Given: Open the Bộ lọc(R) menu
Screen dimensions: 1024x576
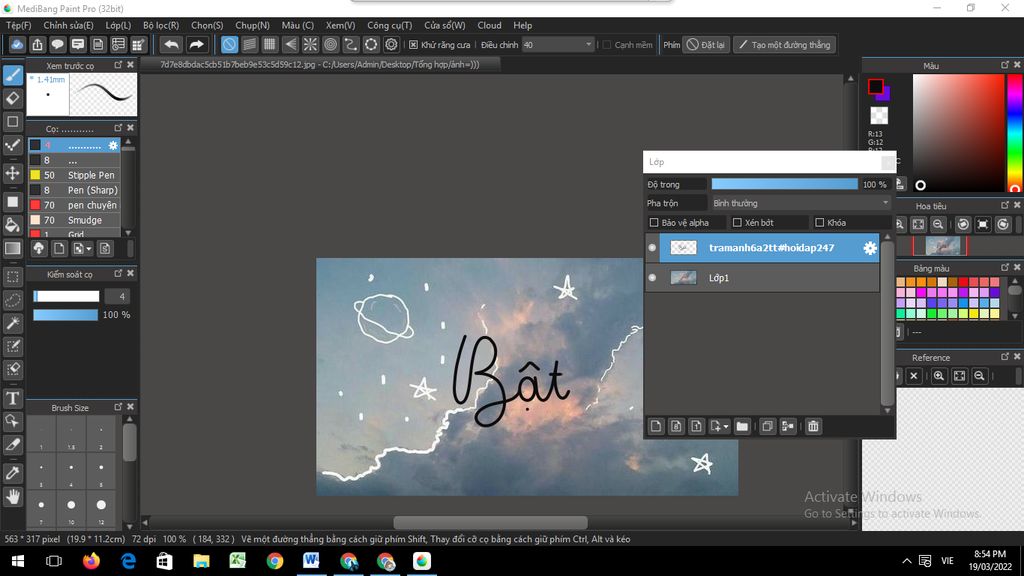Looking at the screenshot, I should point(161,25).
